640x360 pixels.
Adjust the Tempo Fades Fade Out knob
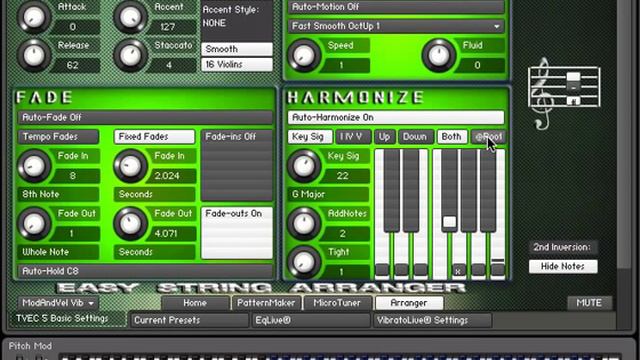pos(34,224)
